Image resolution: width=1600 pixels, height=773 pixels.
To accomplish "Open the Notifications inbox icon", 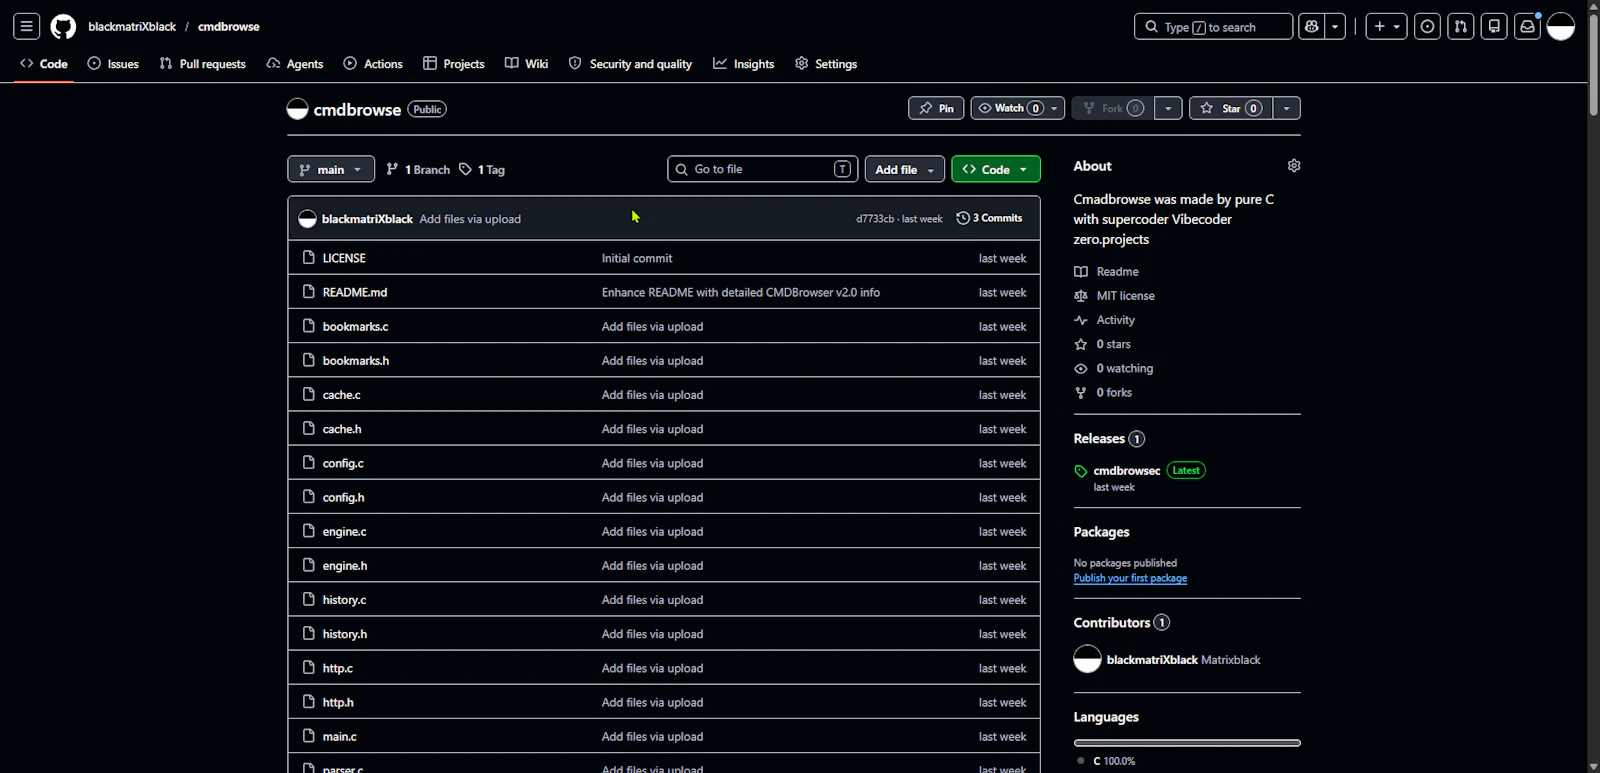I will (x=1527, y=27).
